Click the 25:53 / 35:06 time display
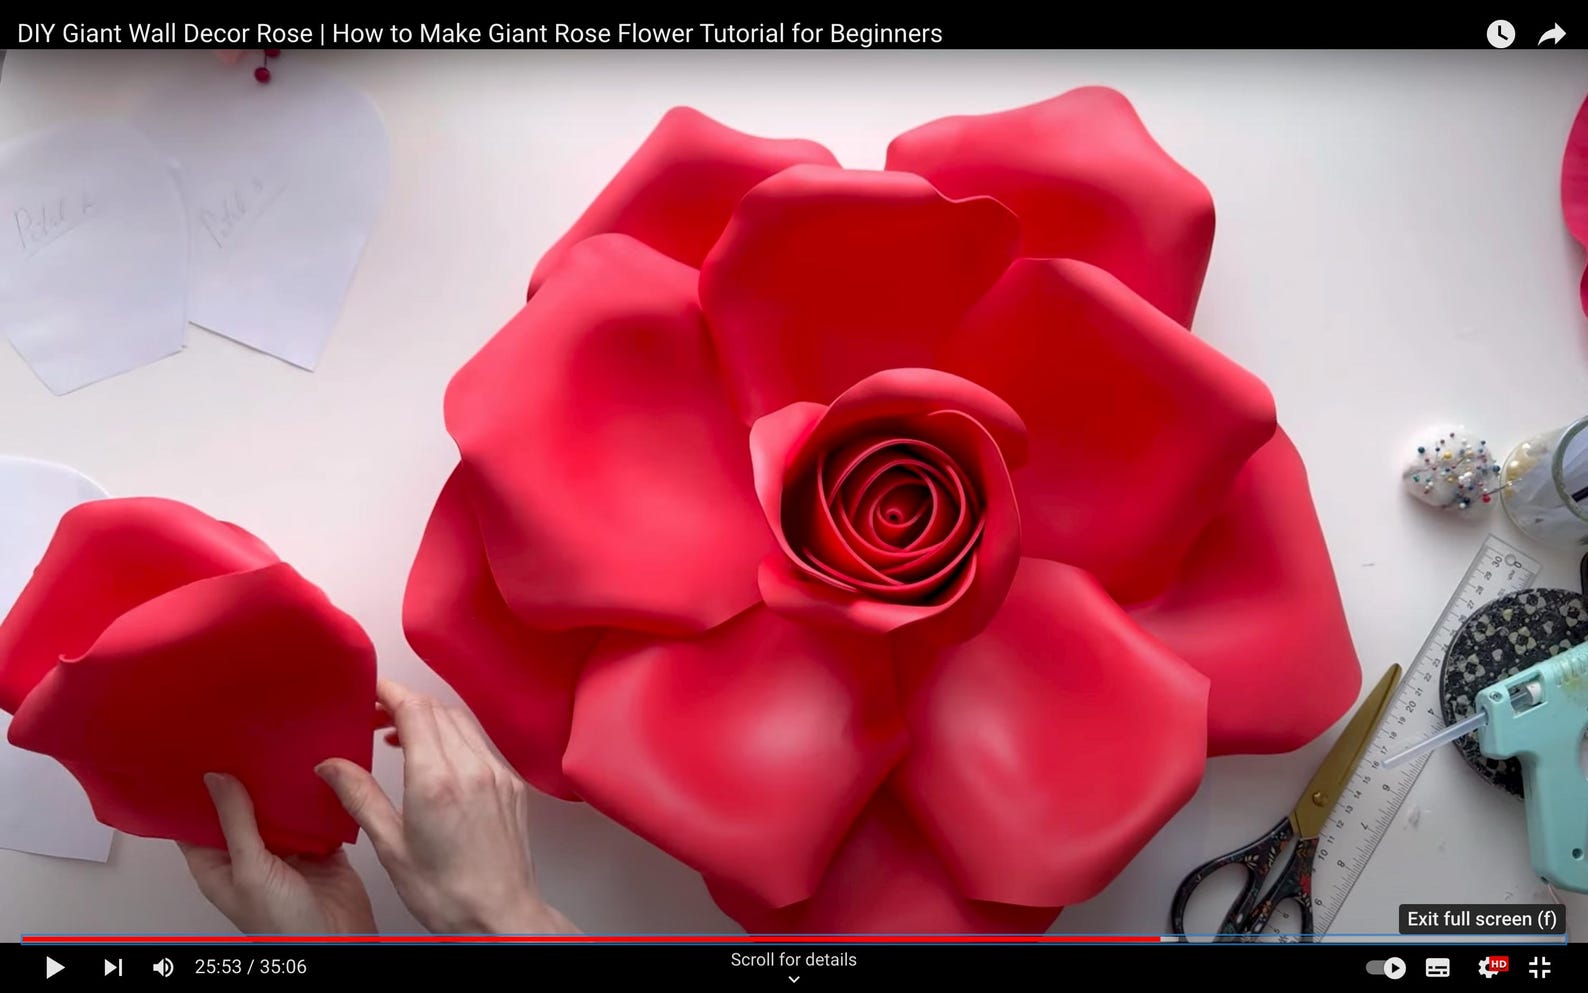1588x993 pixels. pyautogui.click(x=251, y=967)
